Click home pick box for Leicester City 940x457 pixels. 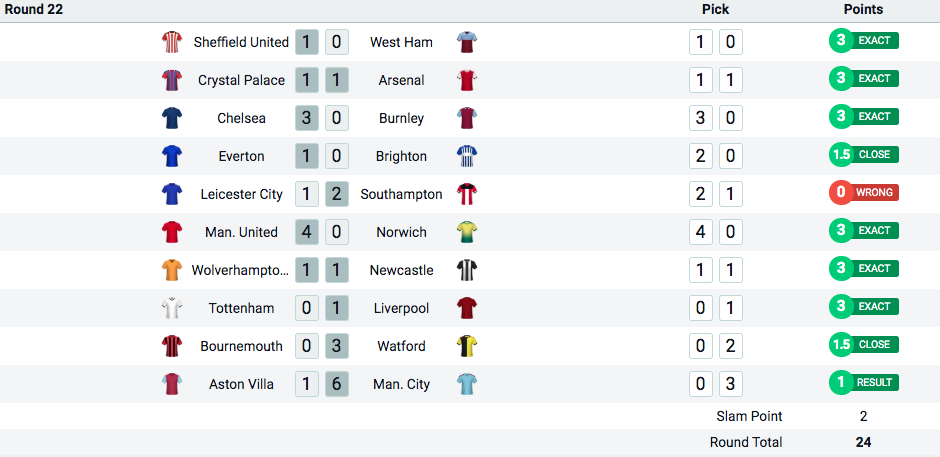701,194
